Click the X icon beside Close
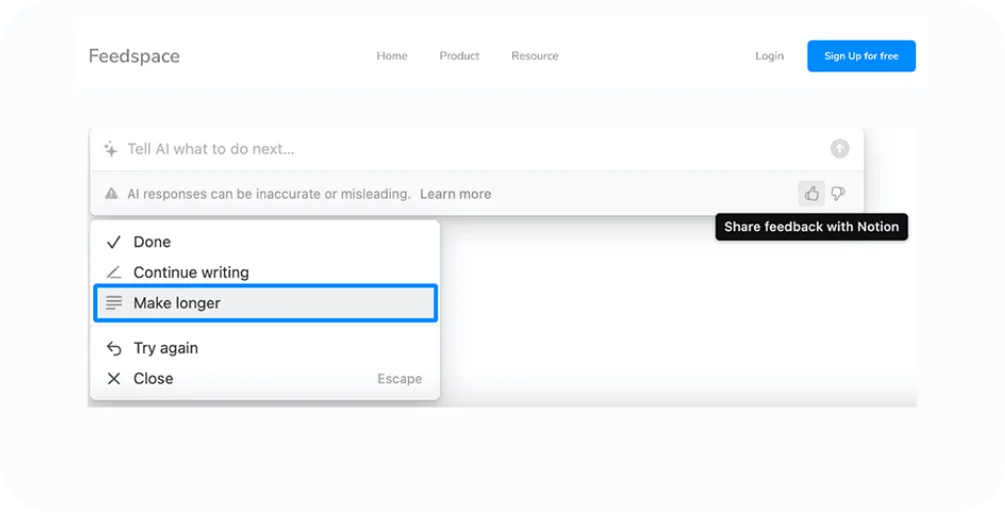Image resolution: width=1005 pixels, height=512 pixels. [x=113, y=379]
